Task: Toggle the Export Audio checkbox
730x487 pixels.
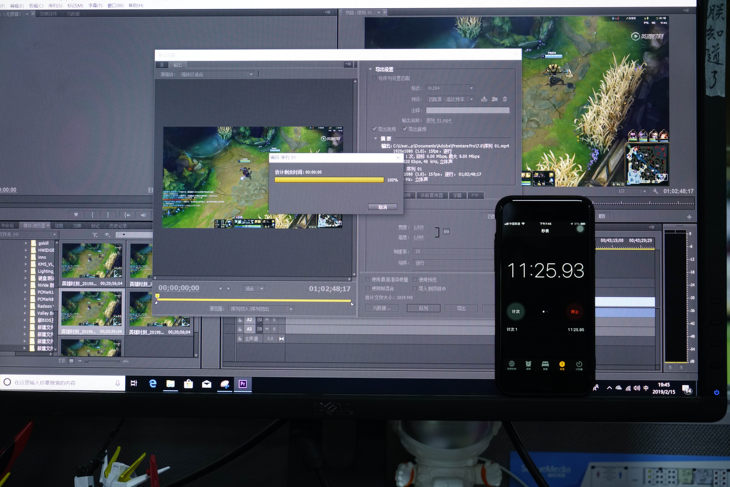Action: pos(405,129)
